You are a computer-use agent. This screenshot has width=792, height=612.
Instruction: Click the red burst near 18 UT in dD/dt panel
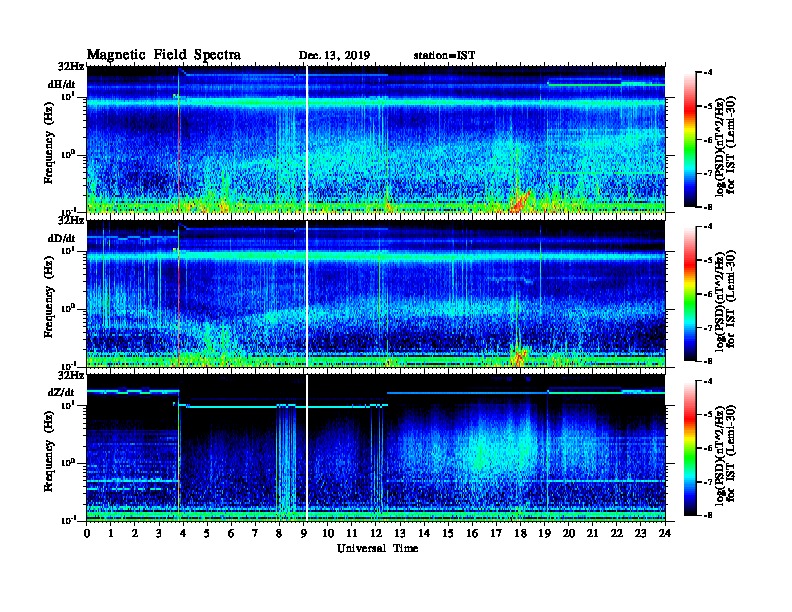click(519, 358)
